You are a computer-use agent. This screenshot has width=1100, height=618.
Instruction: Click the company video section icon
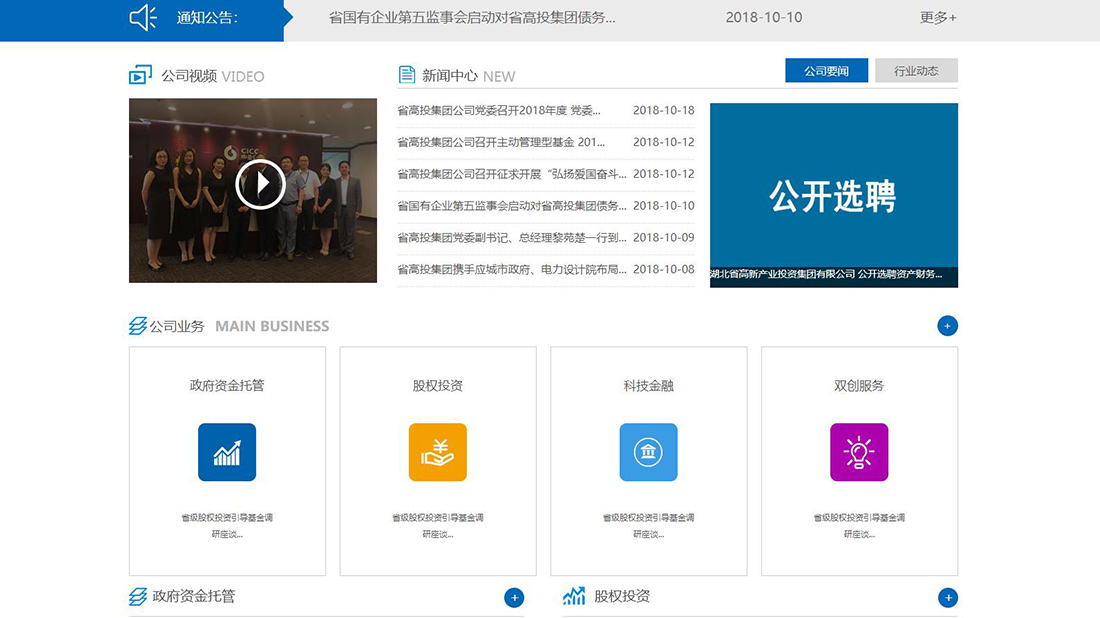pyautogui.click(x=140, y=75)
